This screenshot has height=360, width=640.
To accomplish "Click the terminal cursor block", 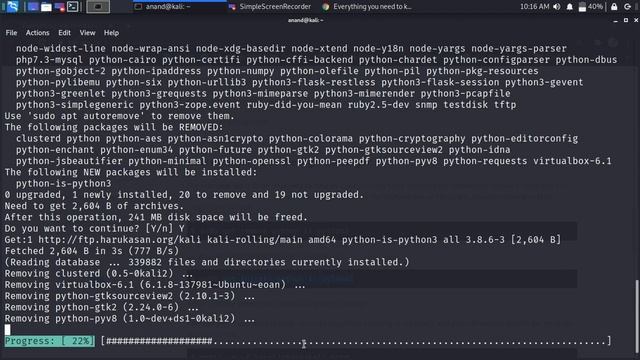I will click(8, 329).
